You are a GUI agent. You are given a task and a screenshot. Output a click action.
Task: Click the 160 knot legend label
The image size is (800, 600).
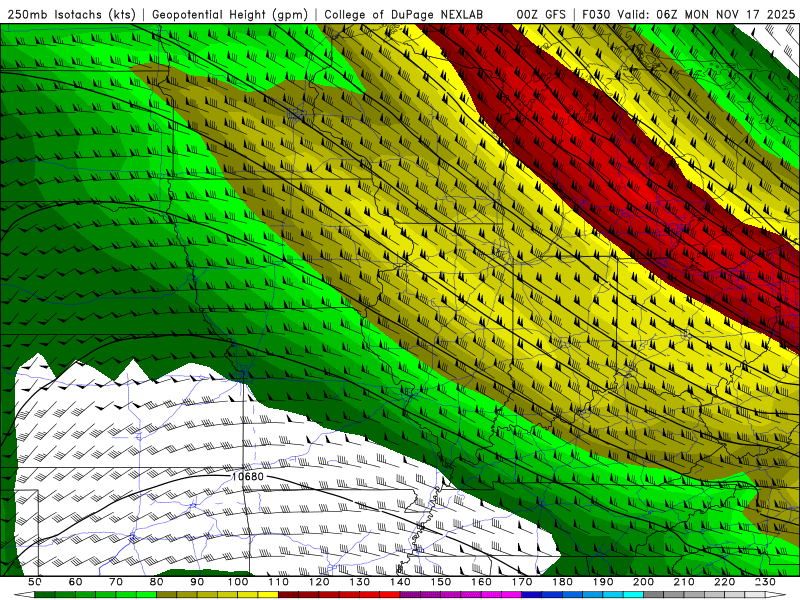pyautogui.click(x=481, y=582)
